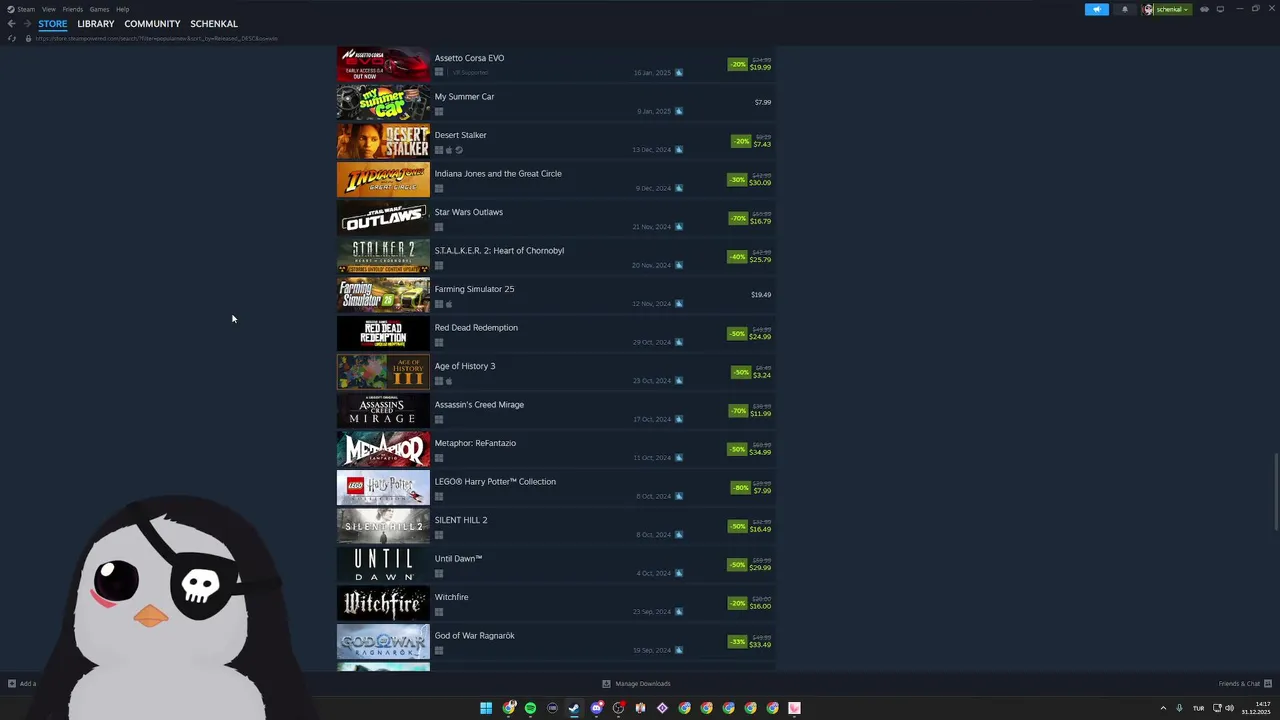
Task: Click the -70% discount on Star Wars Outlaws
Action: tap(738, 218)
